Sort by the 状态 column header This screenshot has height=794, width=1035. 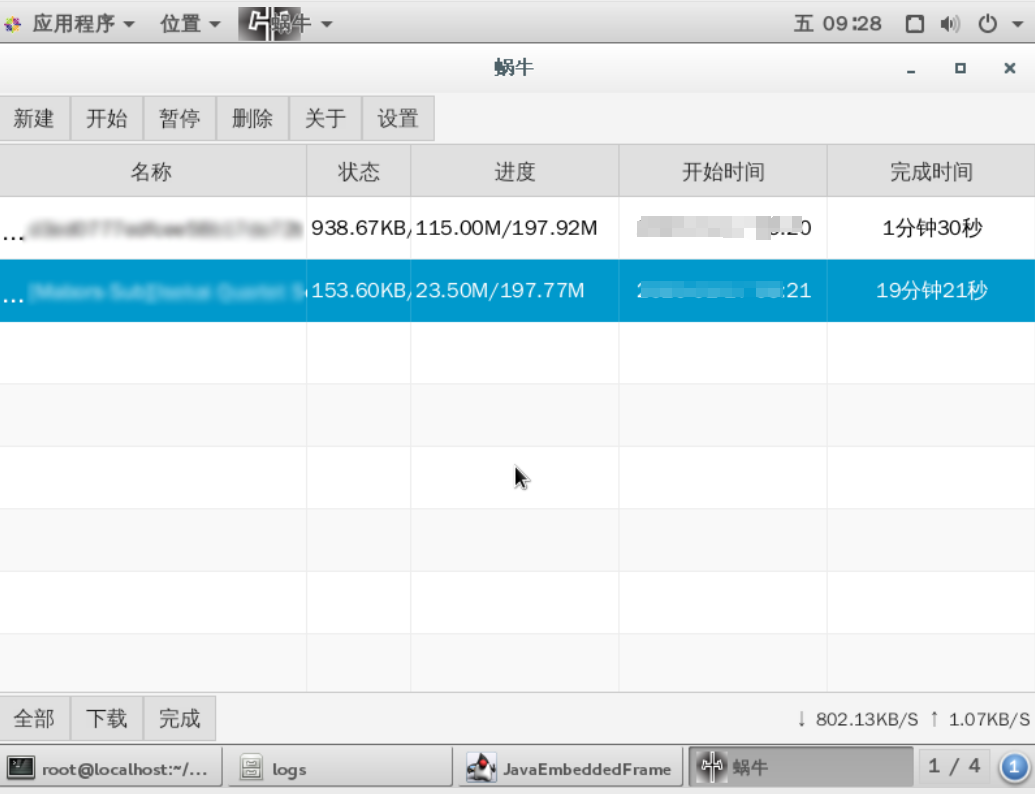pos(358,172)
